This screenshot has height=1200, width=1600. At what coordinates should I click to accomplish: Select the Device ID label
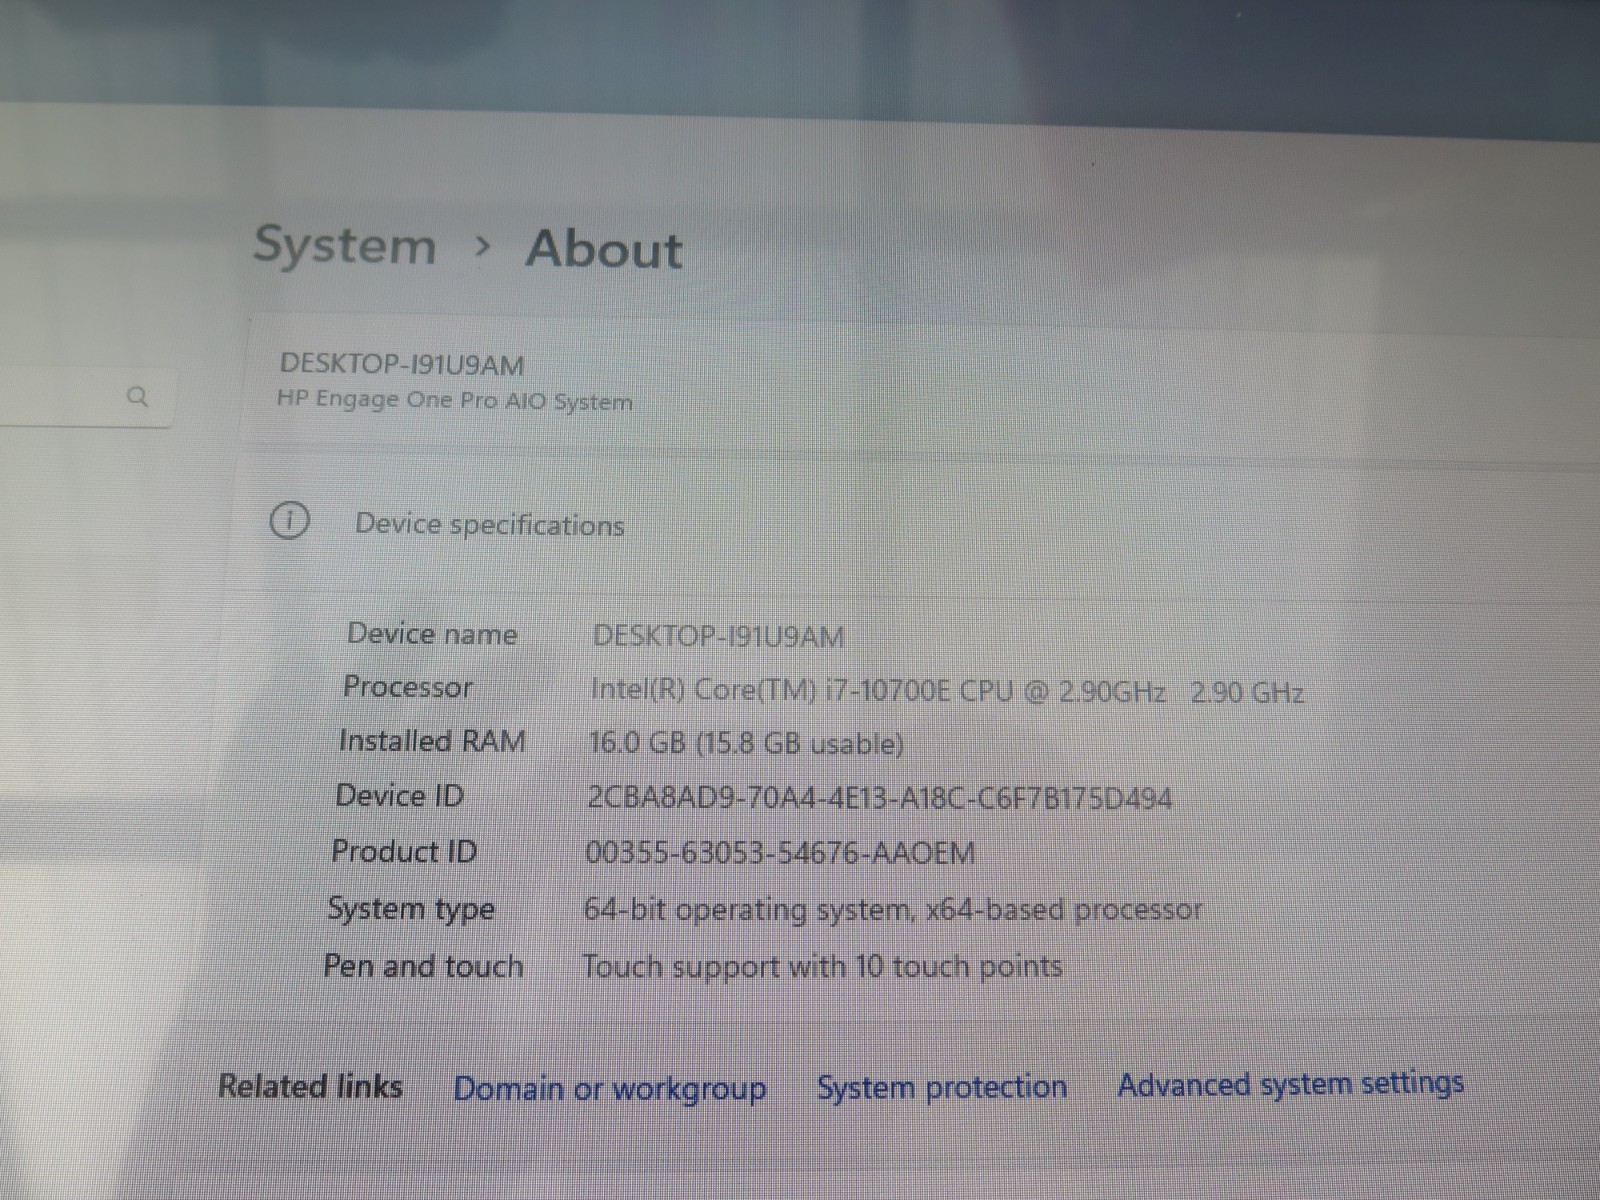[x=400, y=796]
